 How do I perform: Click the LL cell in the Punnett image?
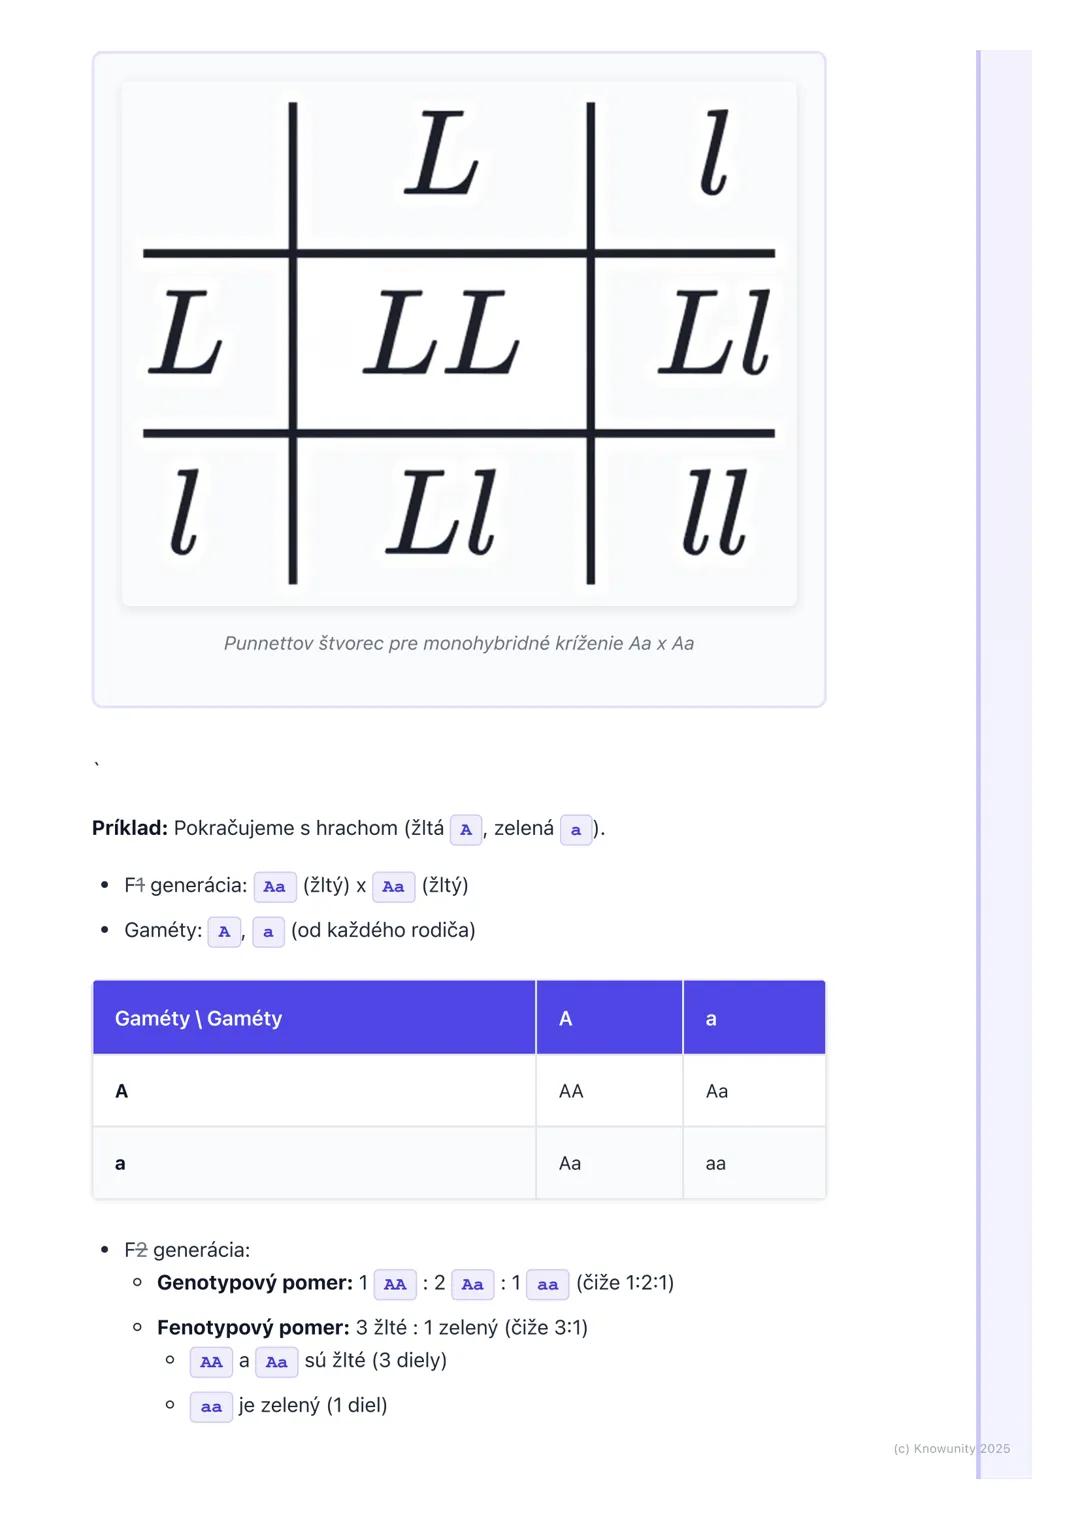click(x=441, y=335)
